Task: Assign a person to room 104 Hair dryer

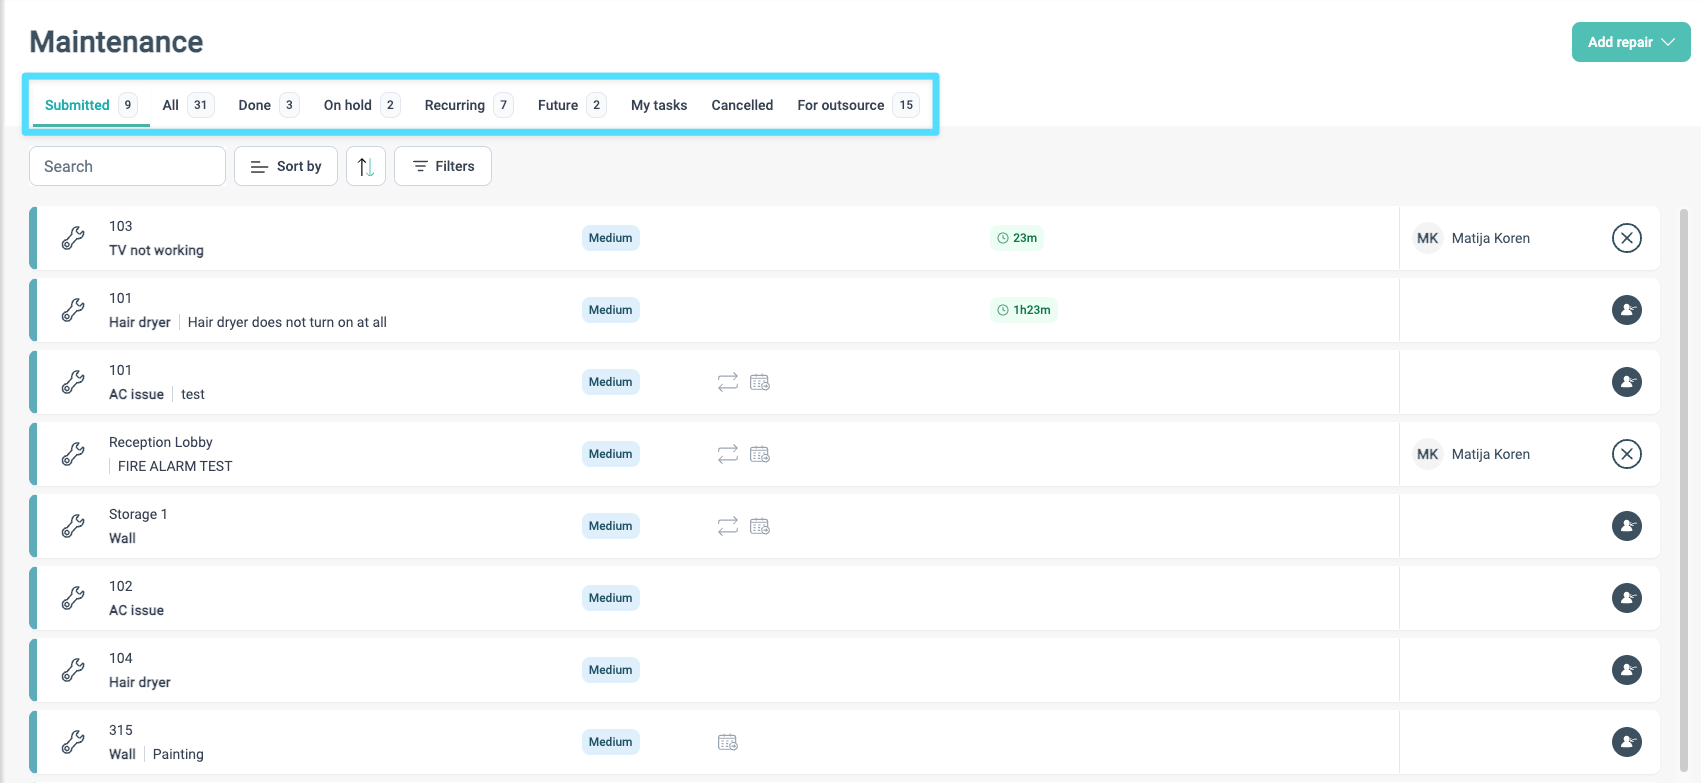Action: point(1627,670)
